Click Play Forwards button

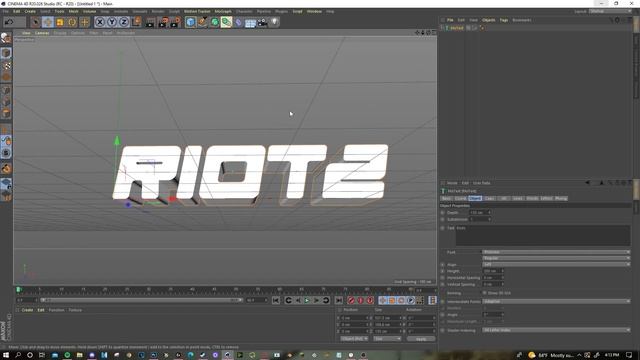(x=307, y=300)
